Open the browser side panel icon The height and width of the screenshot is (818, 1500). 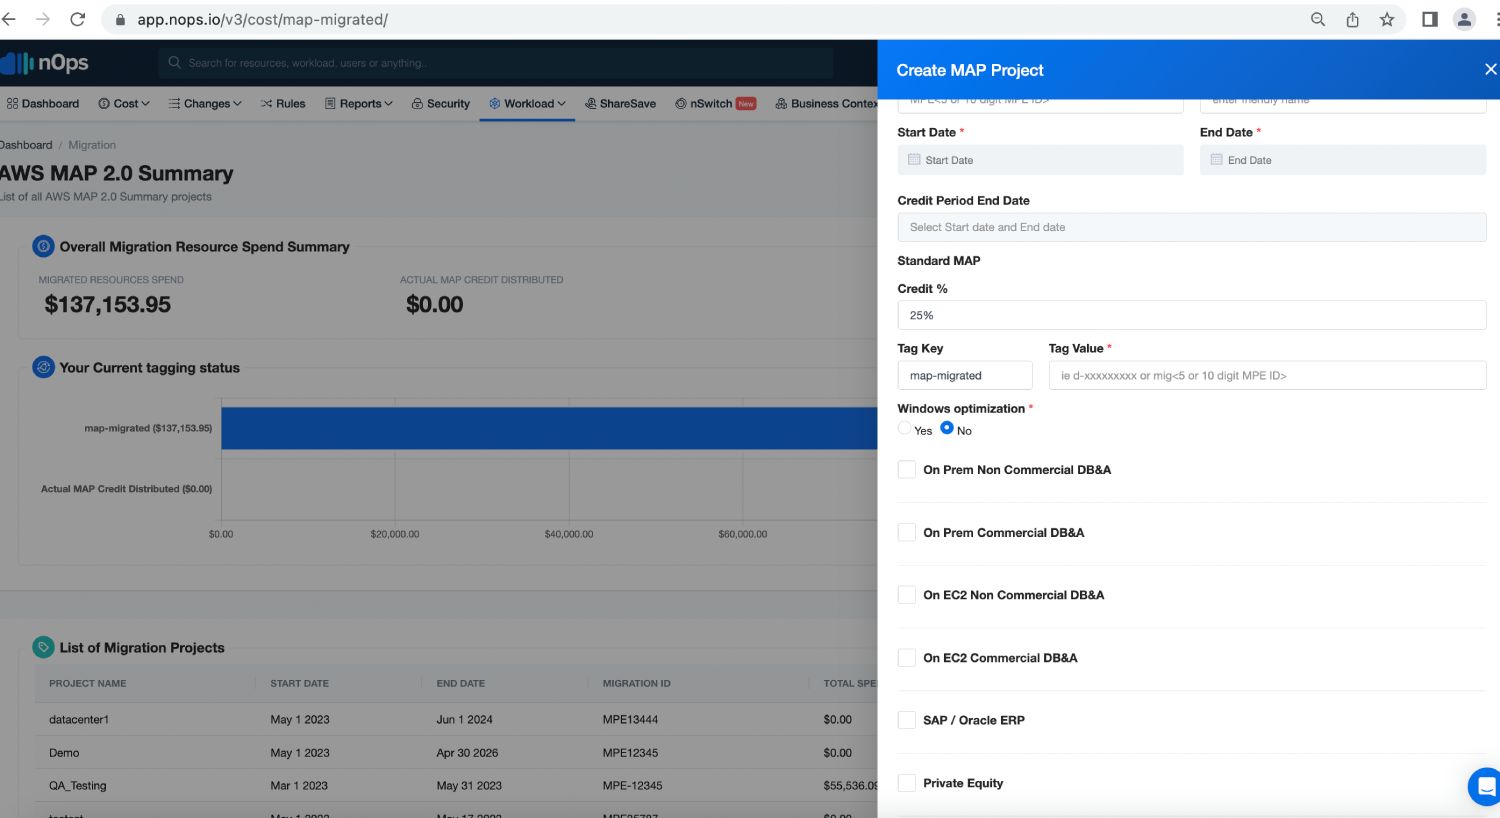(1430, 19)
